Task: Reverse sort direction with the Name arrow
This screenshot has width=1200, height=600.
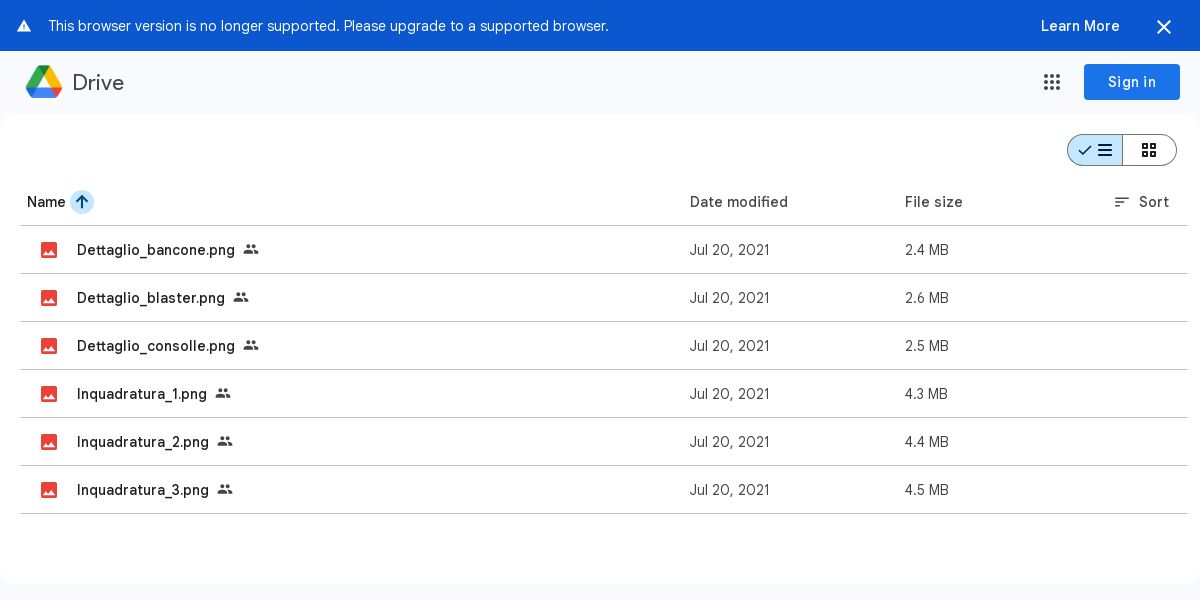Action: click(82, 202)
